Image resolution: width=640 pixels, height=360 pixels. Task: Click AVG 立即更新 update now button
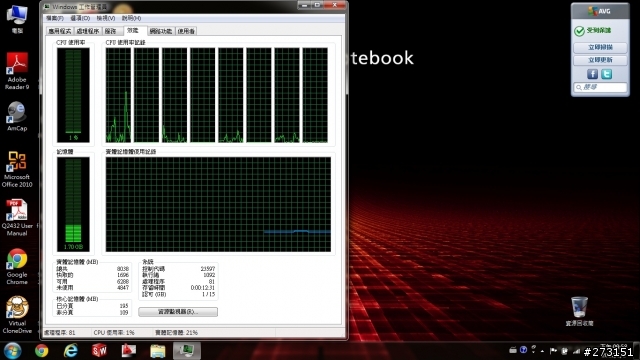[600, 60]
